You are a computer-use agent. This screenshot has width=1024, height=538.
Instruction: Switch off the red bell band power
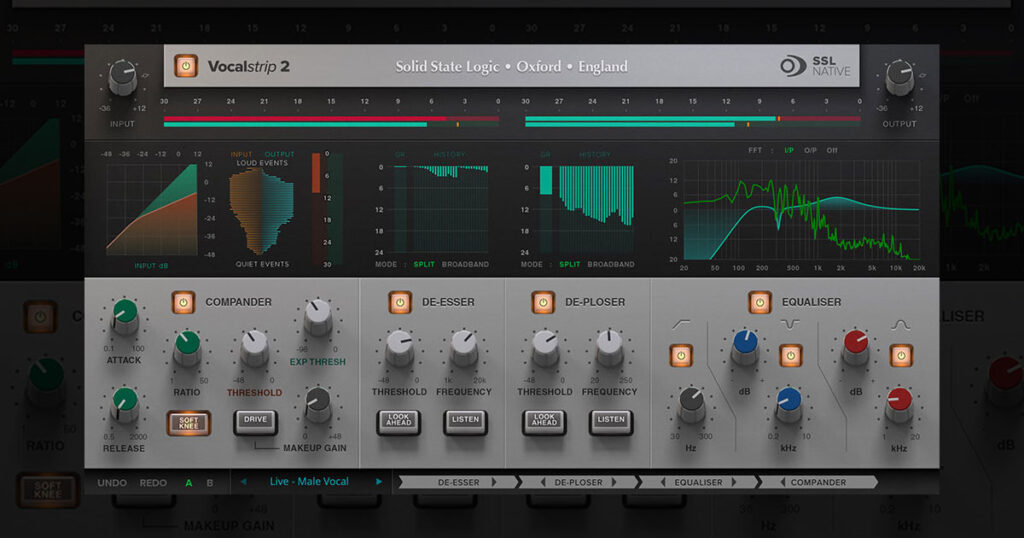(x=901, y=356)
